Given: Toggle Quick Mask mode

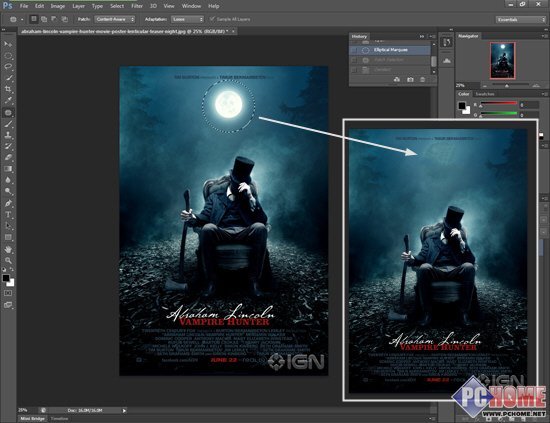Looking at the screenshot, I should pyautogui.click(x=8, y=293).
